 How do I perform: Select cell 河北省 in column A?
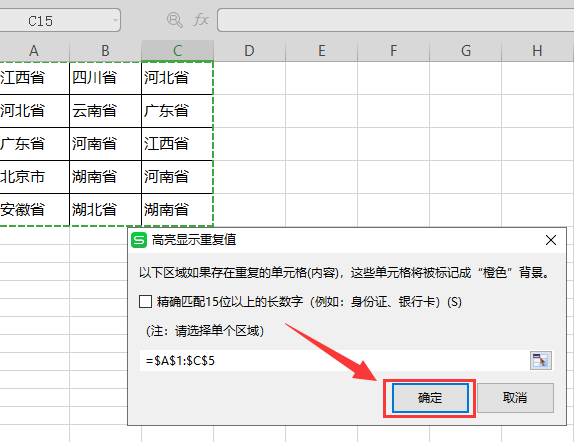pos(34,111)
